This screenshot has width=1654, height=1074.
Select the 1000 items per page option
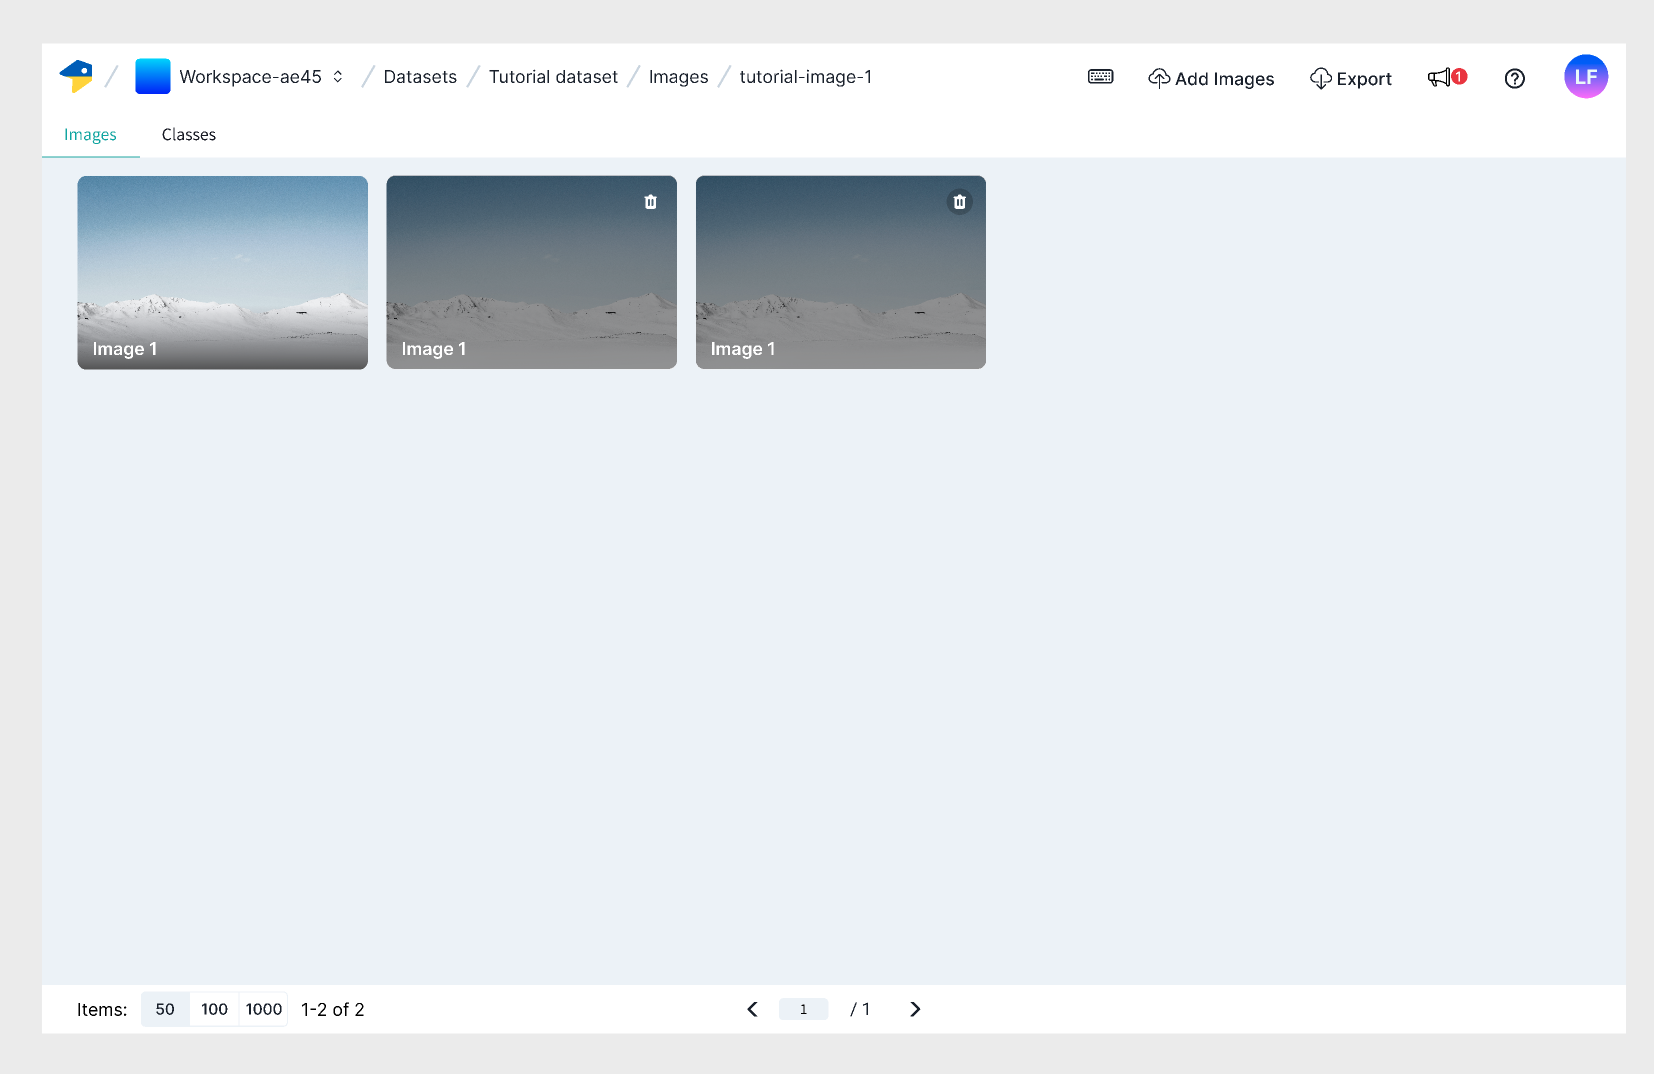click(263, 1009)
